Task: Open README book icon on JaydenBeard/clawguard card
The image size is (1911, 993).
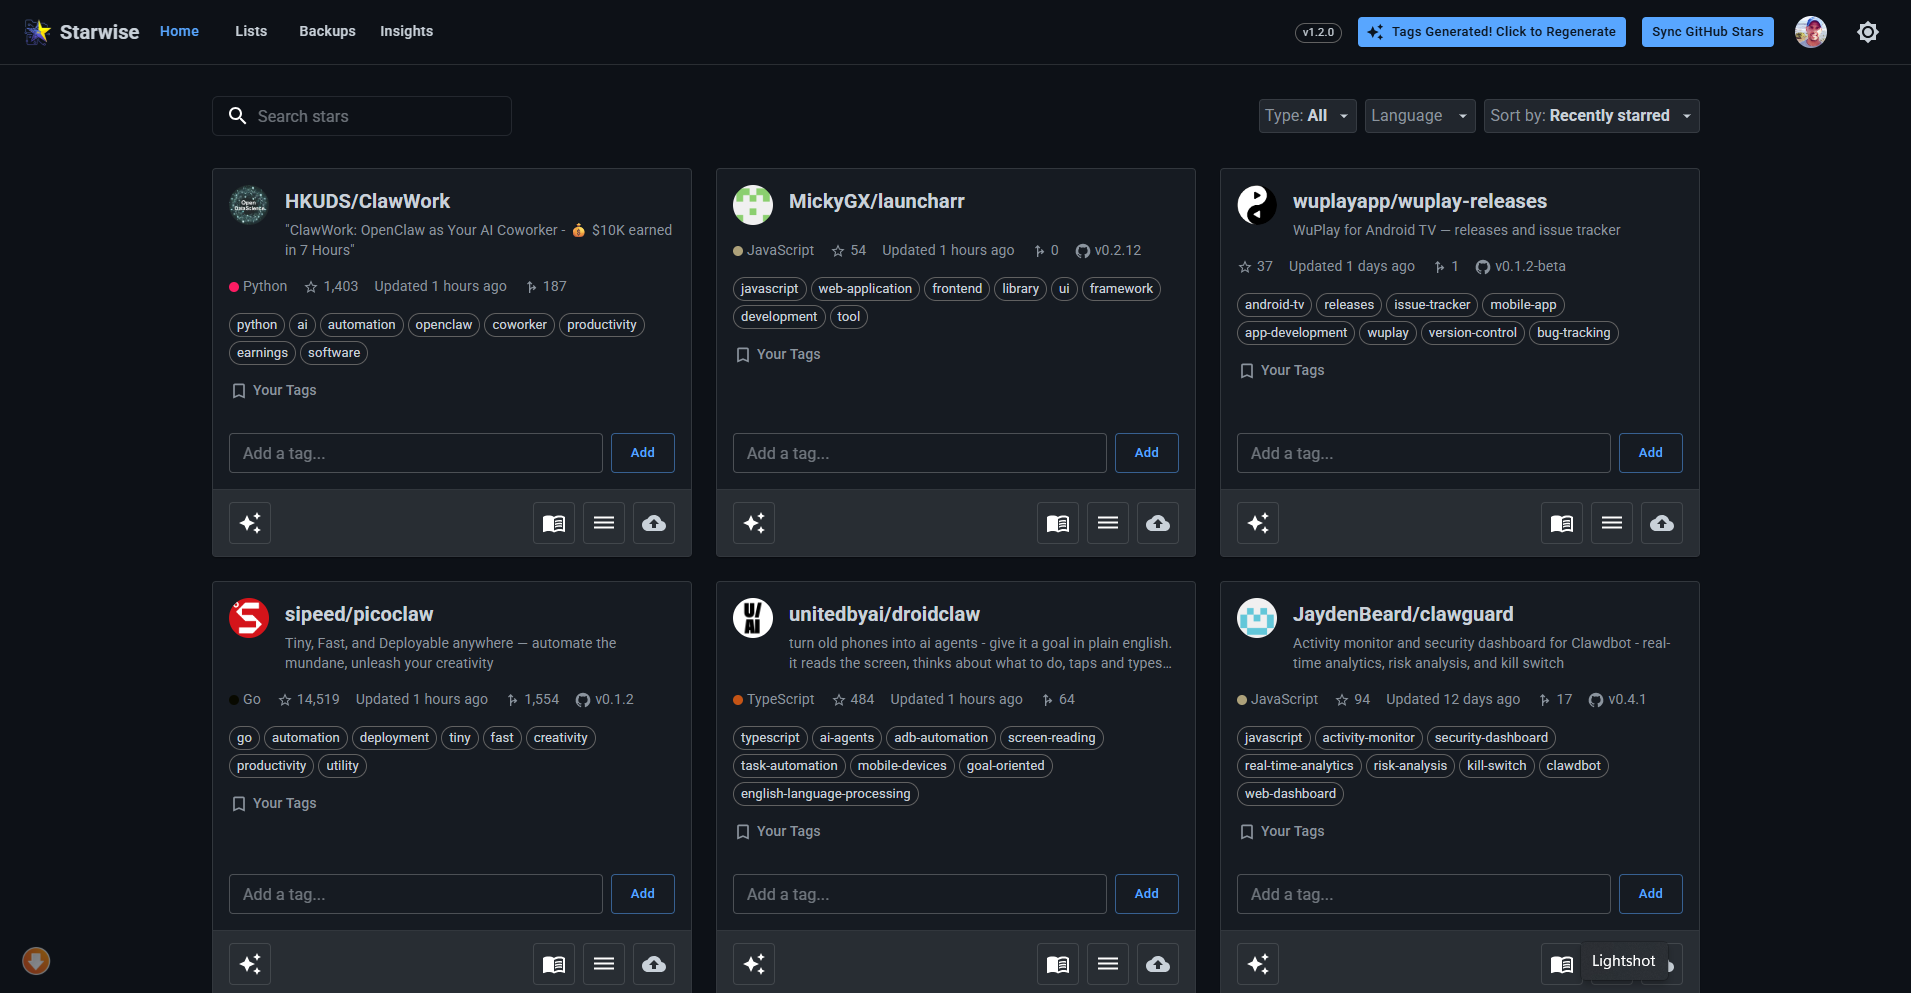Action: (1562, 964)
